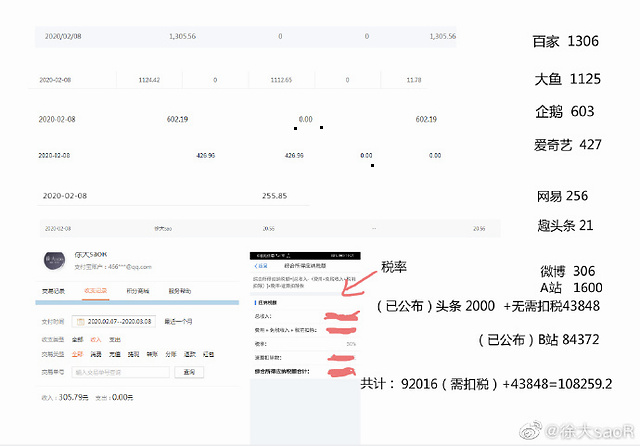This screenshot has height=446, width=640.
Task: Click the 爱奇艺 427 label
Action: pos(568,145)
